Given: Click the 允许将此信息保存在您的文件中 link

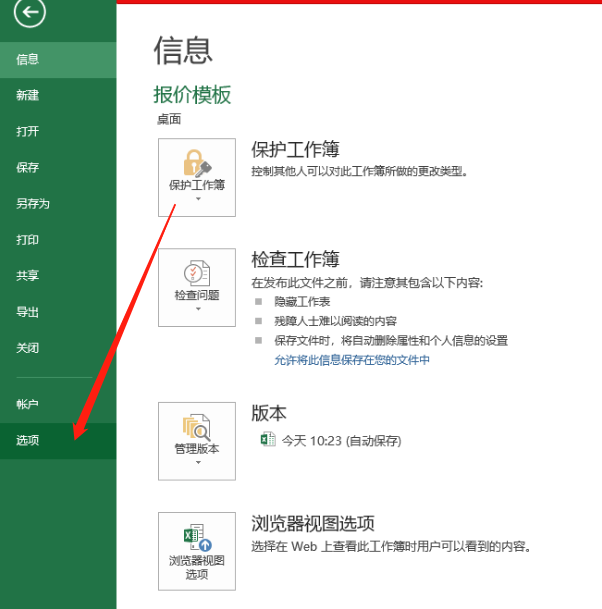Looking at the screenshot, I should pos(352,360).
